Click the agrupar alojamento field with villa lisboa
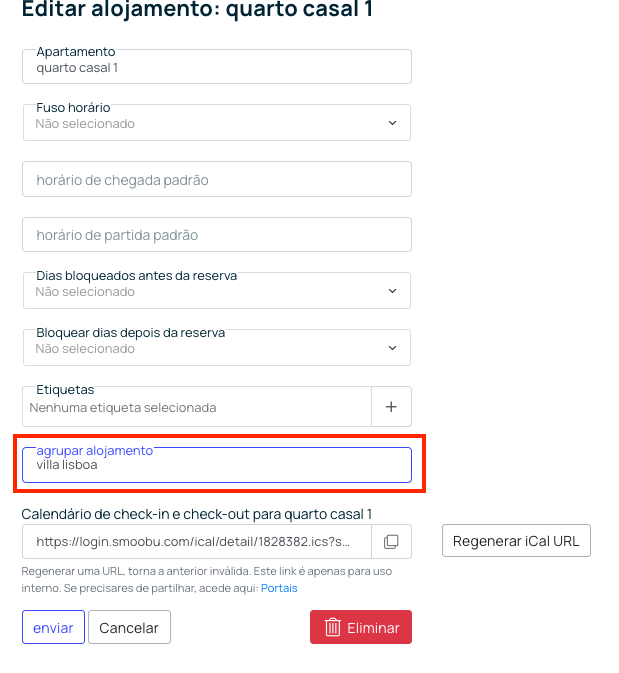The image size is (619, 673). point(217,465)
